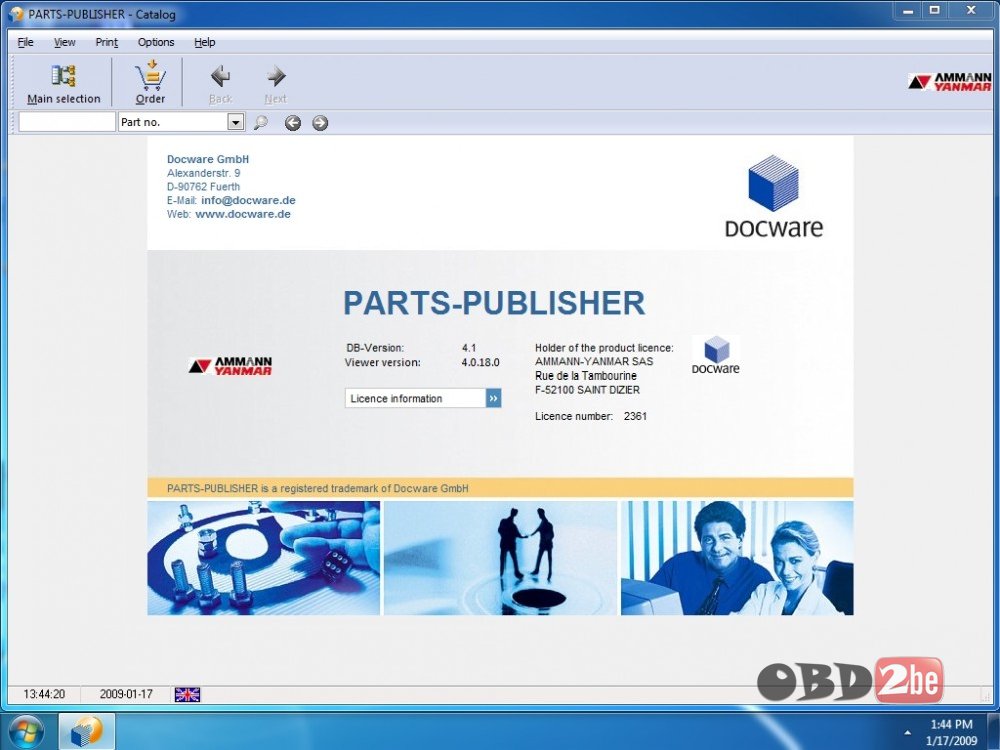1000x750 pixels.
Task: Click the round previous-result arrow button
Action: point(293,122)
